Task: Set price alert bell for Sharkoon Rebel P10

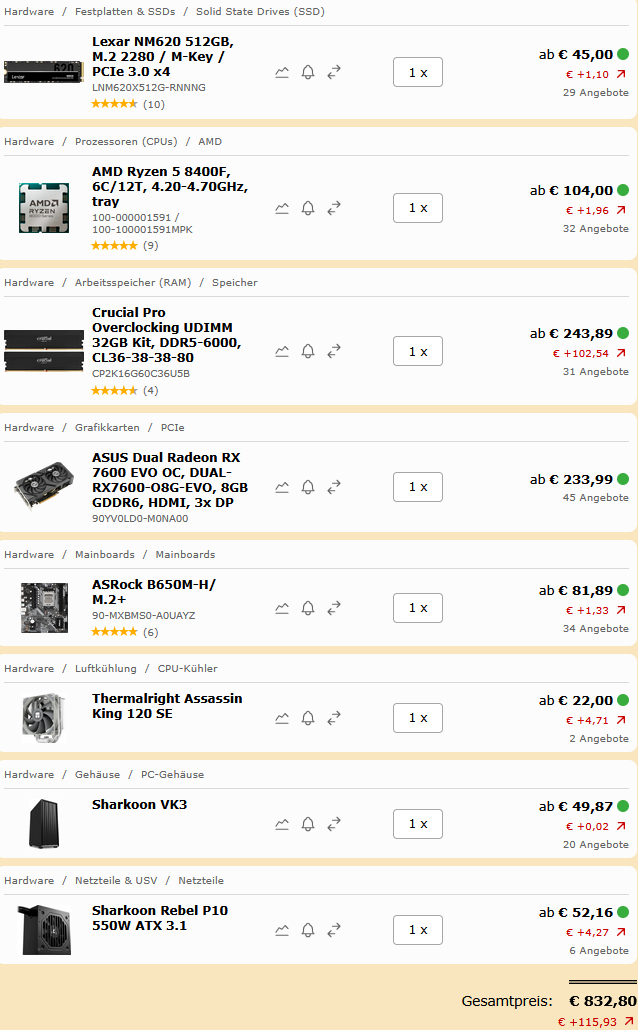Action: click(x=308, y=930)
